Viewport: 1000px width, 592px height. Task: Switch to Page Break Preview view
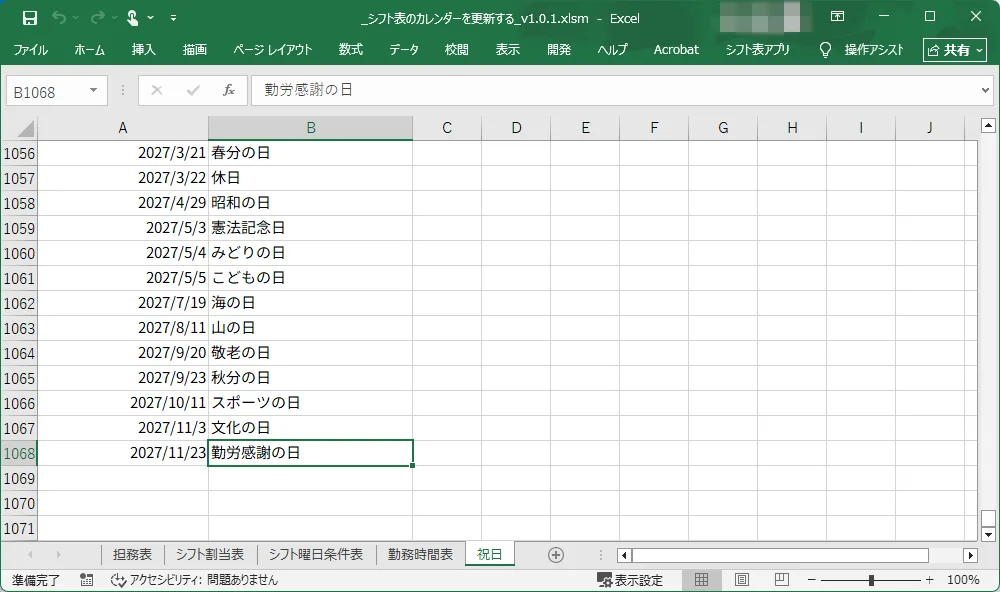pos(782,580)
